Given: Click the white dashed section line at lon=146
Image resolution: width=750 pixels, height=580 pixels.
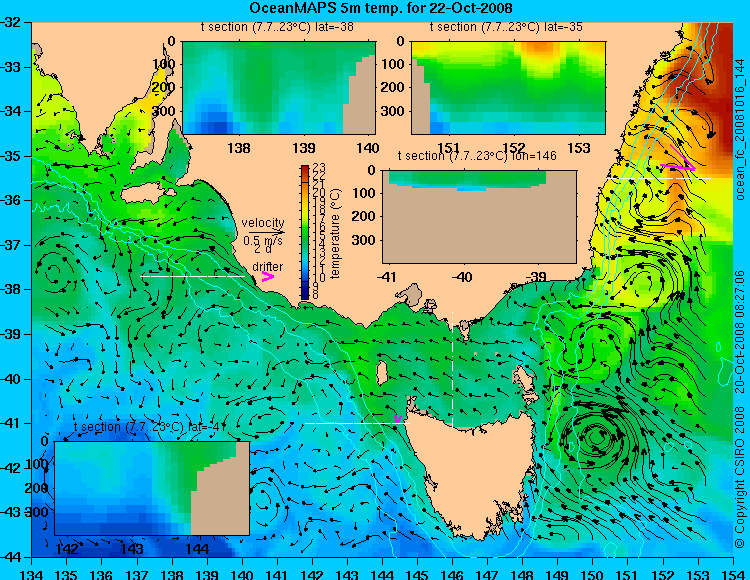Looking at the screenshot, I should (x=452, y=369).
